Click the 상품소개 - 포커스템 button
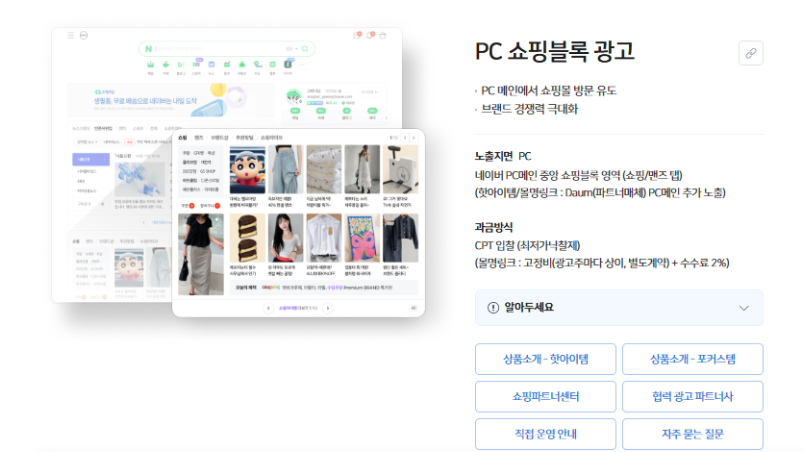 pos(692,359)
